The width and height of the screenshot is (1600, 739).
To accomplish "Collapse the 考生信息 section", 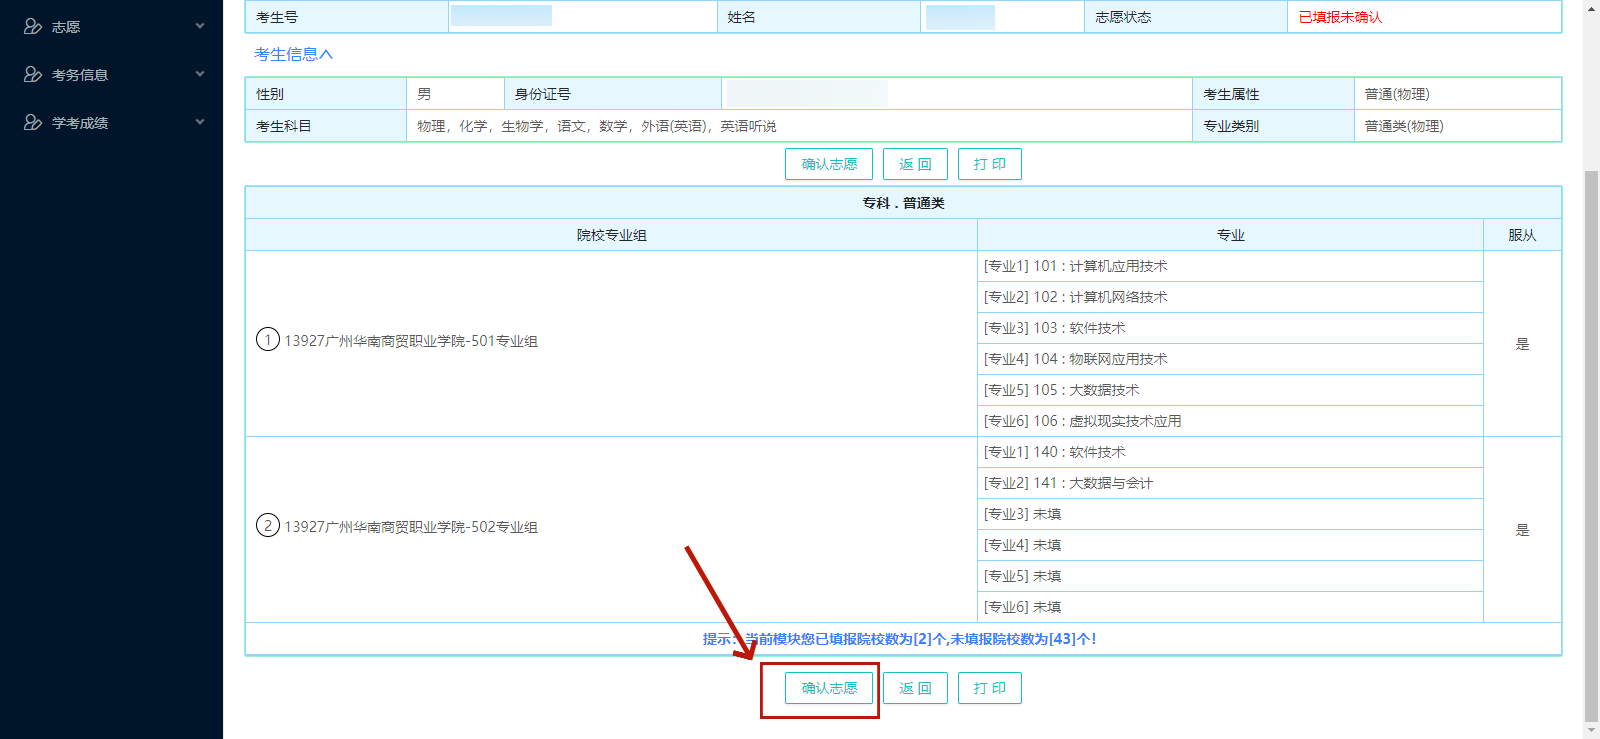I will click(x=293, y=55).
